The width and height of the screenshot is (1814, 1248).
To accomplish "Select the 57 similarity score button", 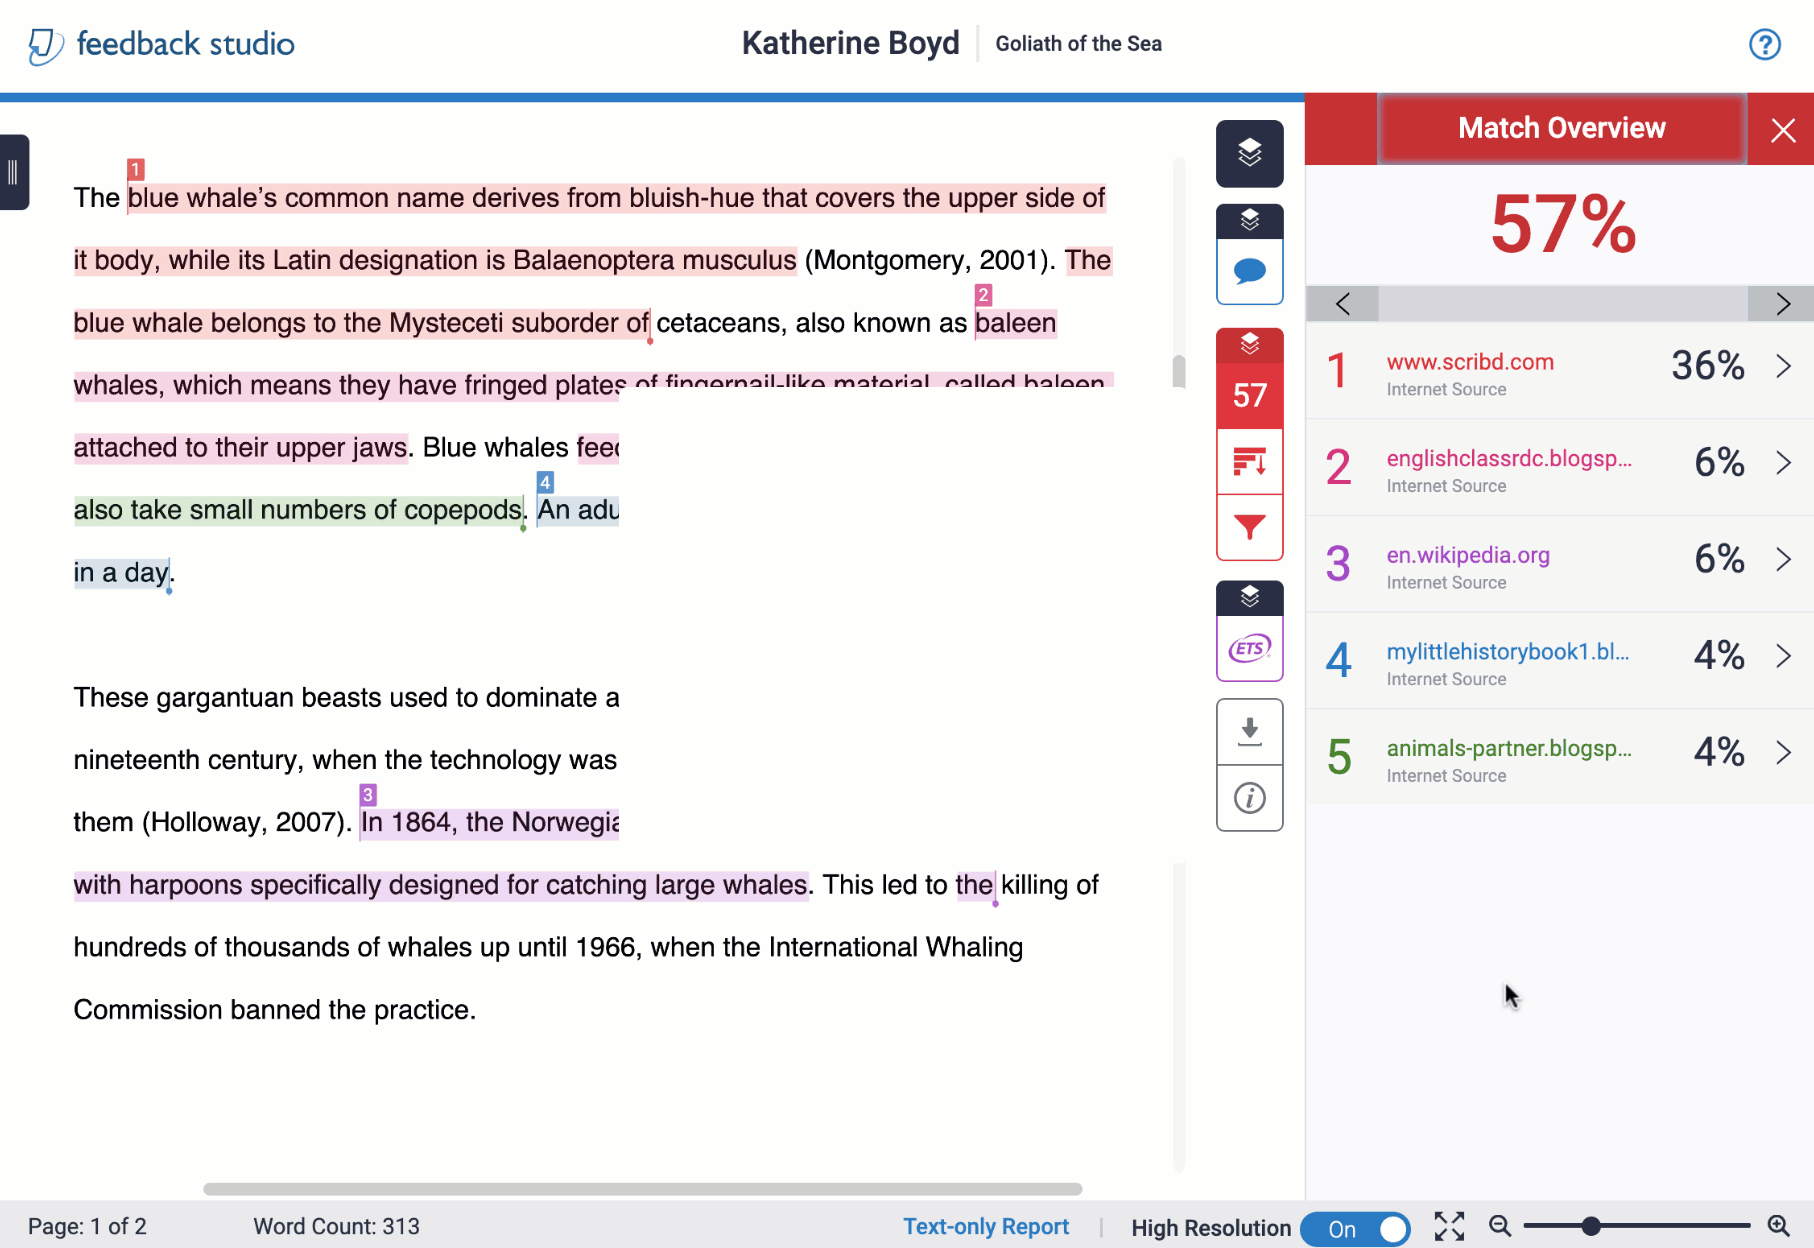I will [1249, 395].
